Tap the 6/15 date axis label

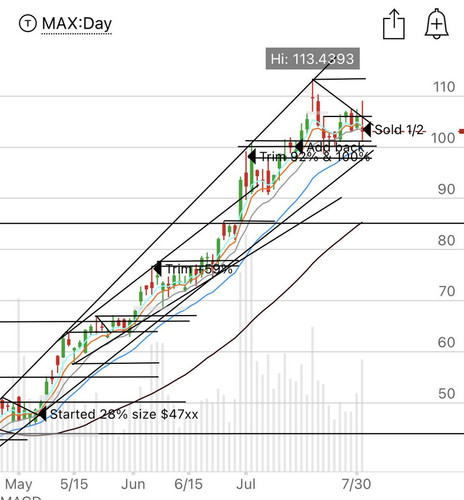tap(188, 484)
